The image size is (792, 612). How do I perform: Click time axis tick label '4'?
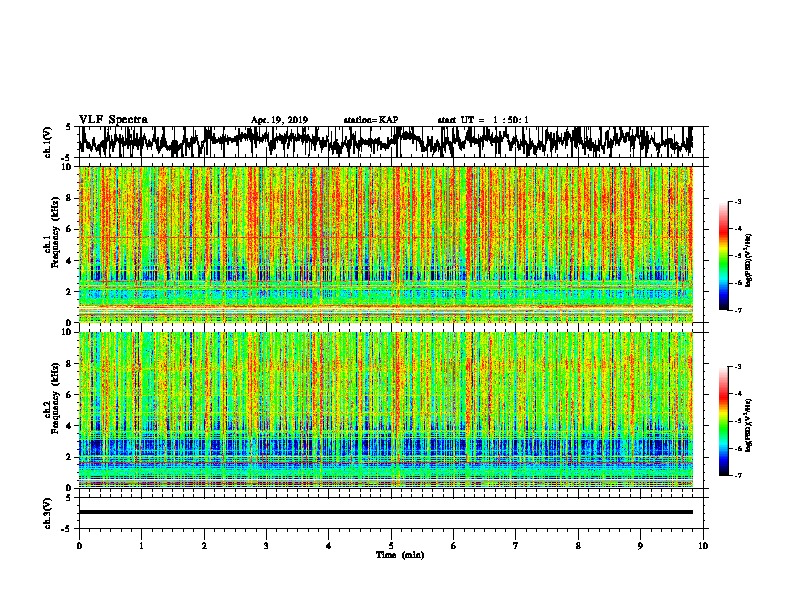tap(329, 546)
